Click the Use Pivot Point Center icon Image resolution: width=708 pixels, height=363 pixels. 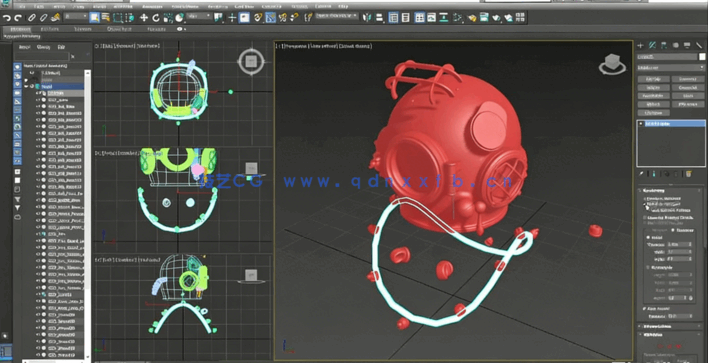[218, 18]
